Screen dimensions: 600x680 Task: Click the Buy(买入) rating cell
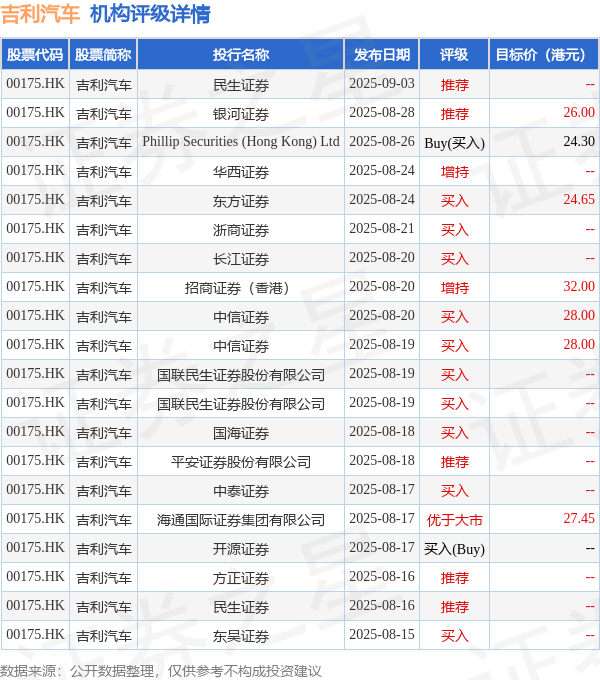454,143
